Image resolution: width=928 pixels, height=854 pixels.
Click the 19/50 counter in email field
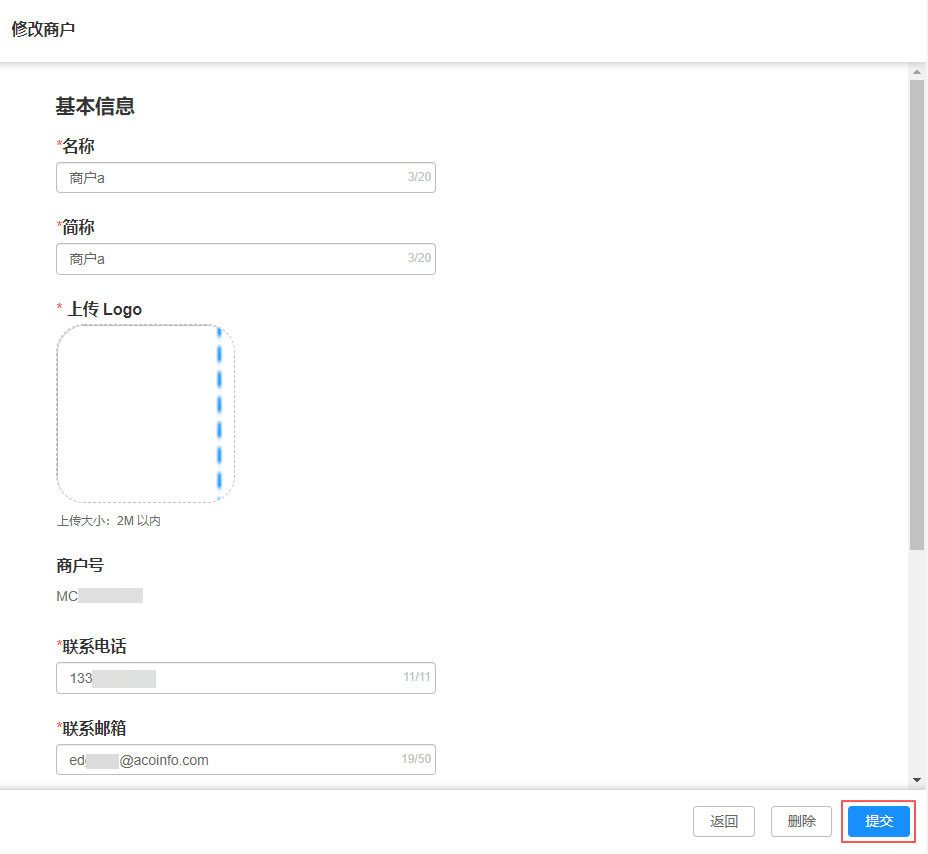coord(416,760)
